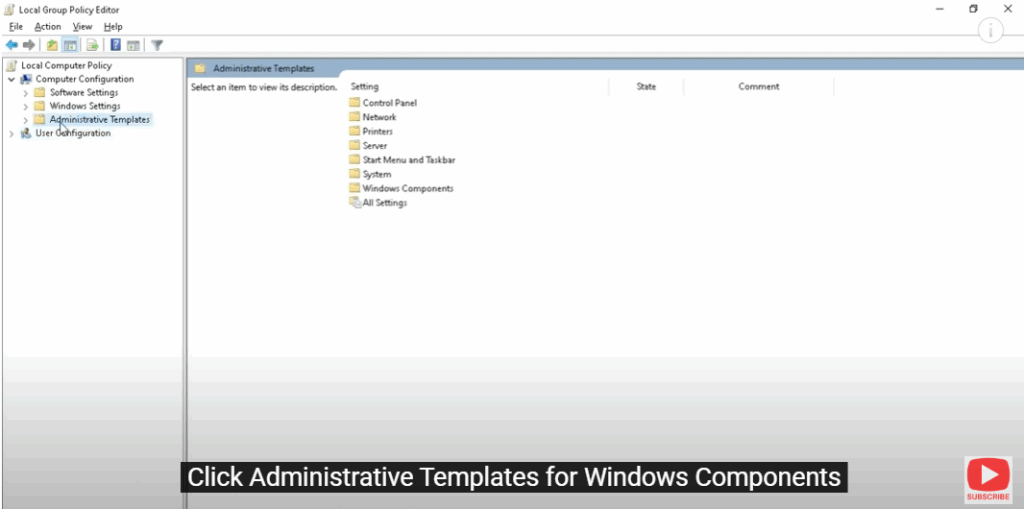Click the Software Settings folder icon in tree
The width and height of the screenshot is (1024, 509).
pyautogui.click(x=40, y=93)
